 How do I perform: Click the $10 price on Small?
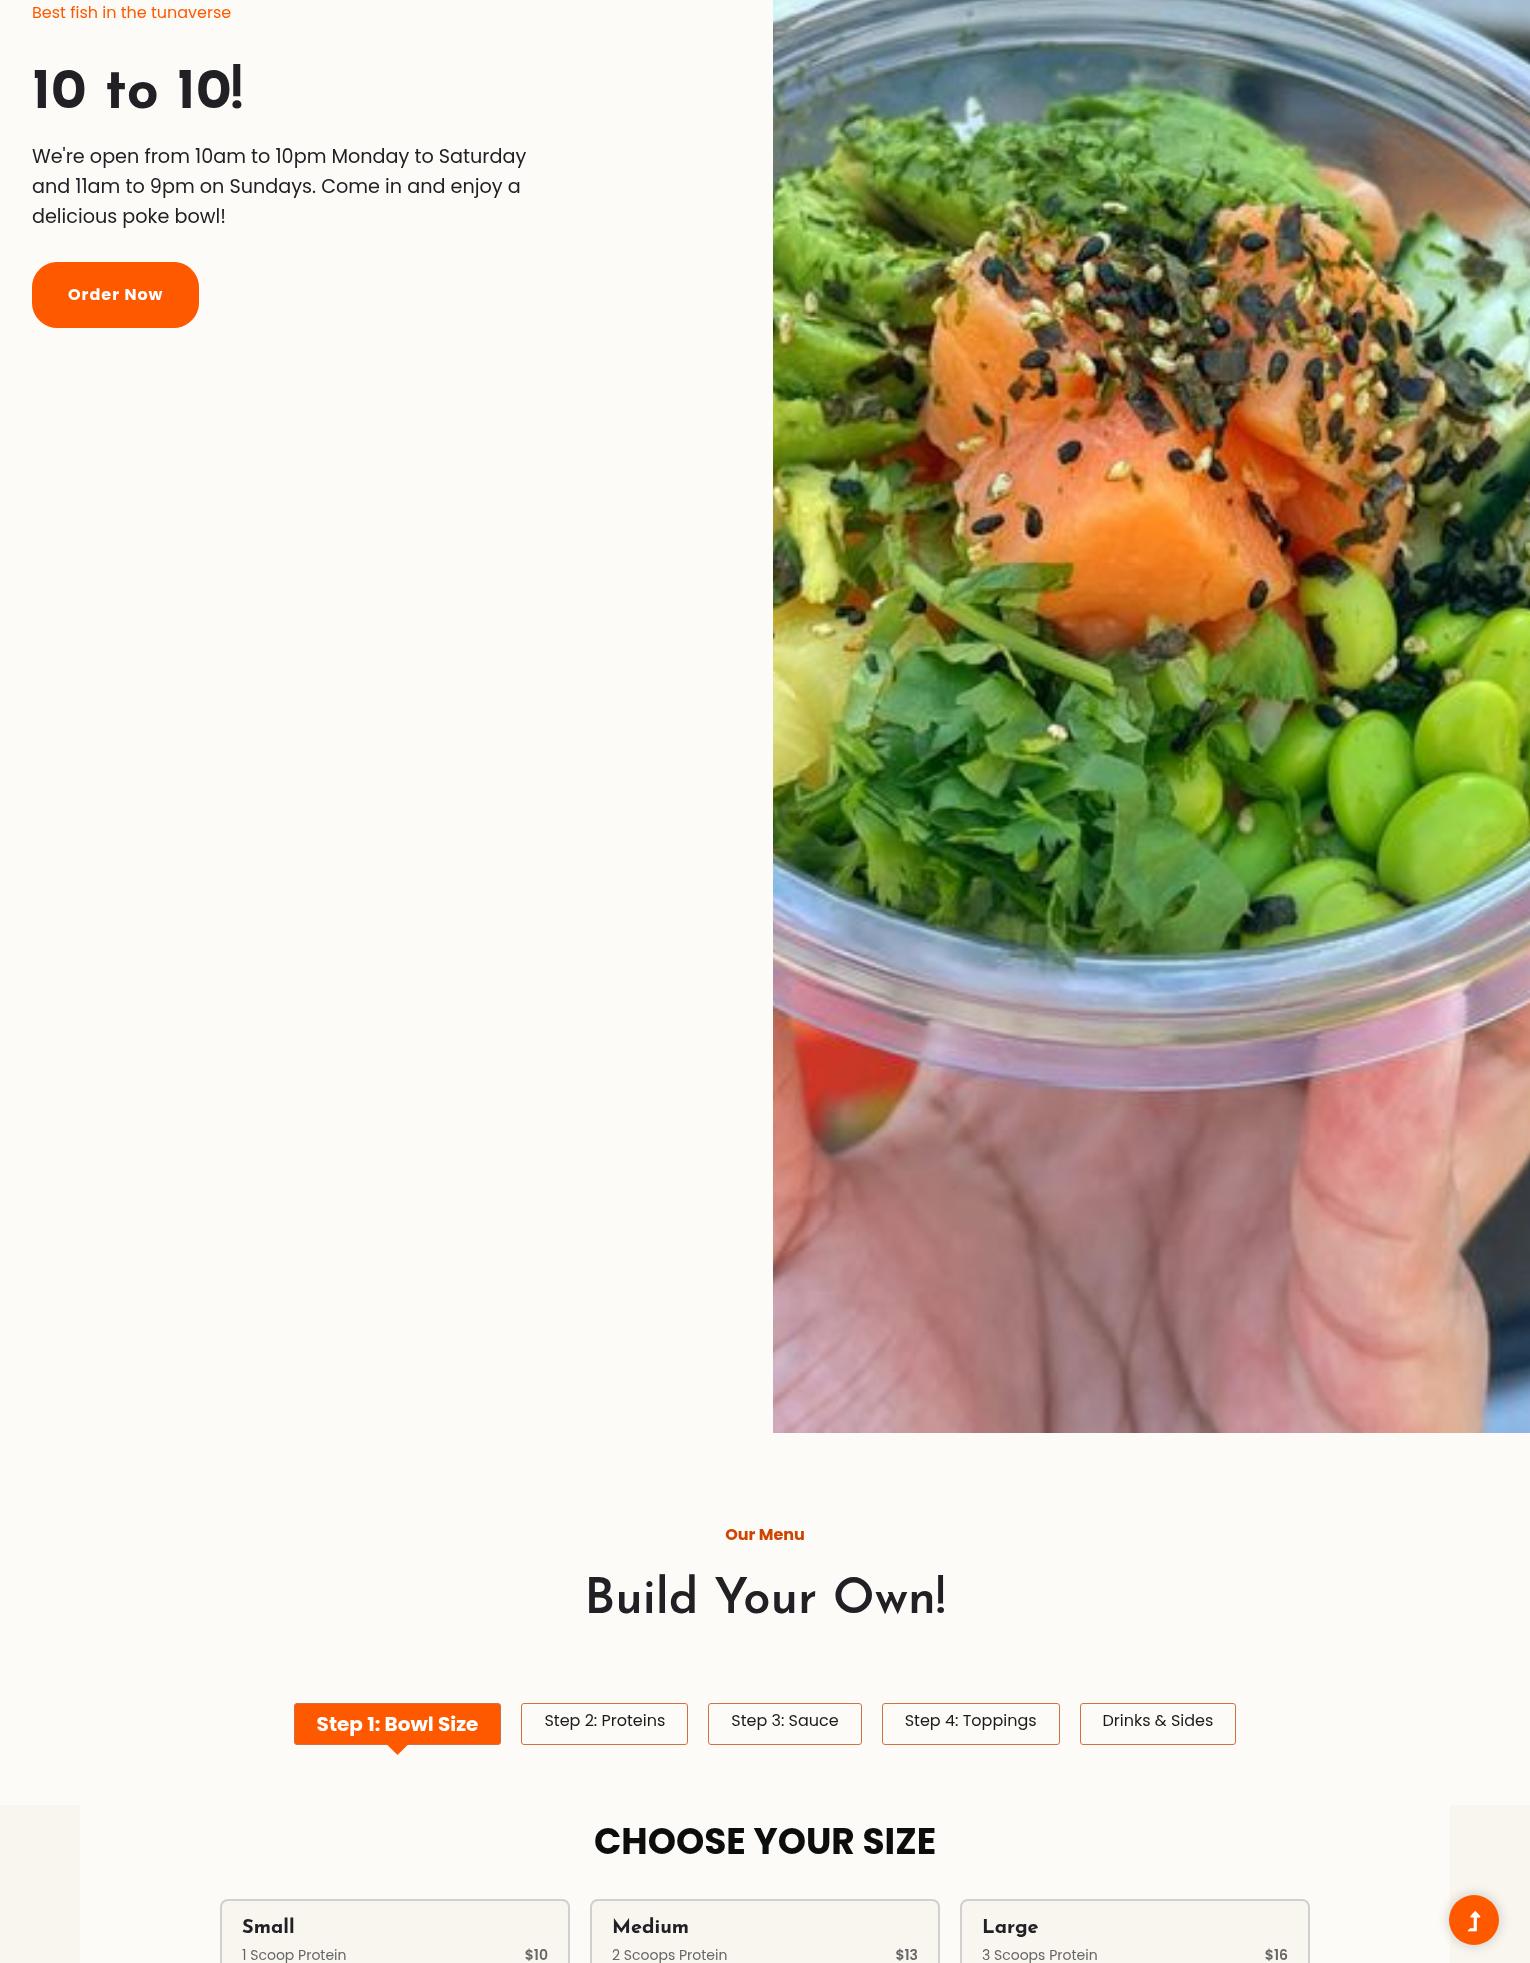click(536, 1954)
